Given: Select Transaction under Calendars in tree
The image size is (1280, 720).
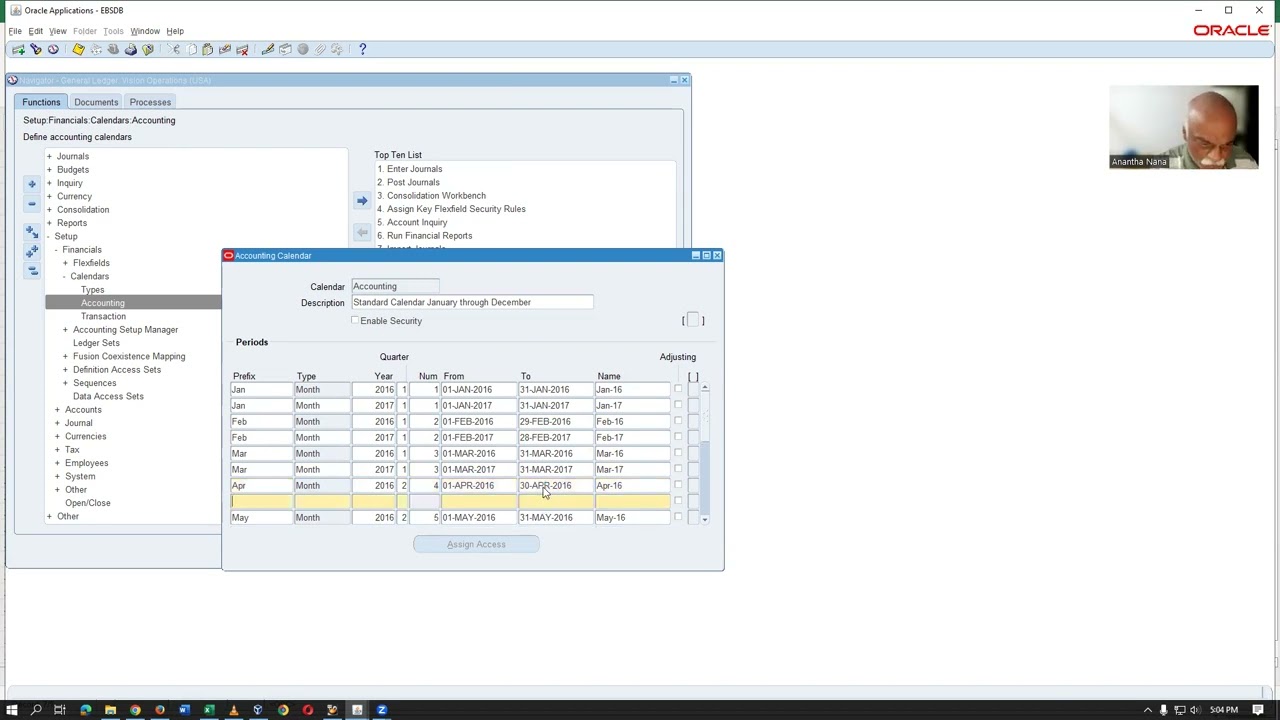Looking at the screenshot, I should [103, 316].
